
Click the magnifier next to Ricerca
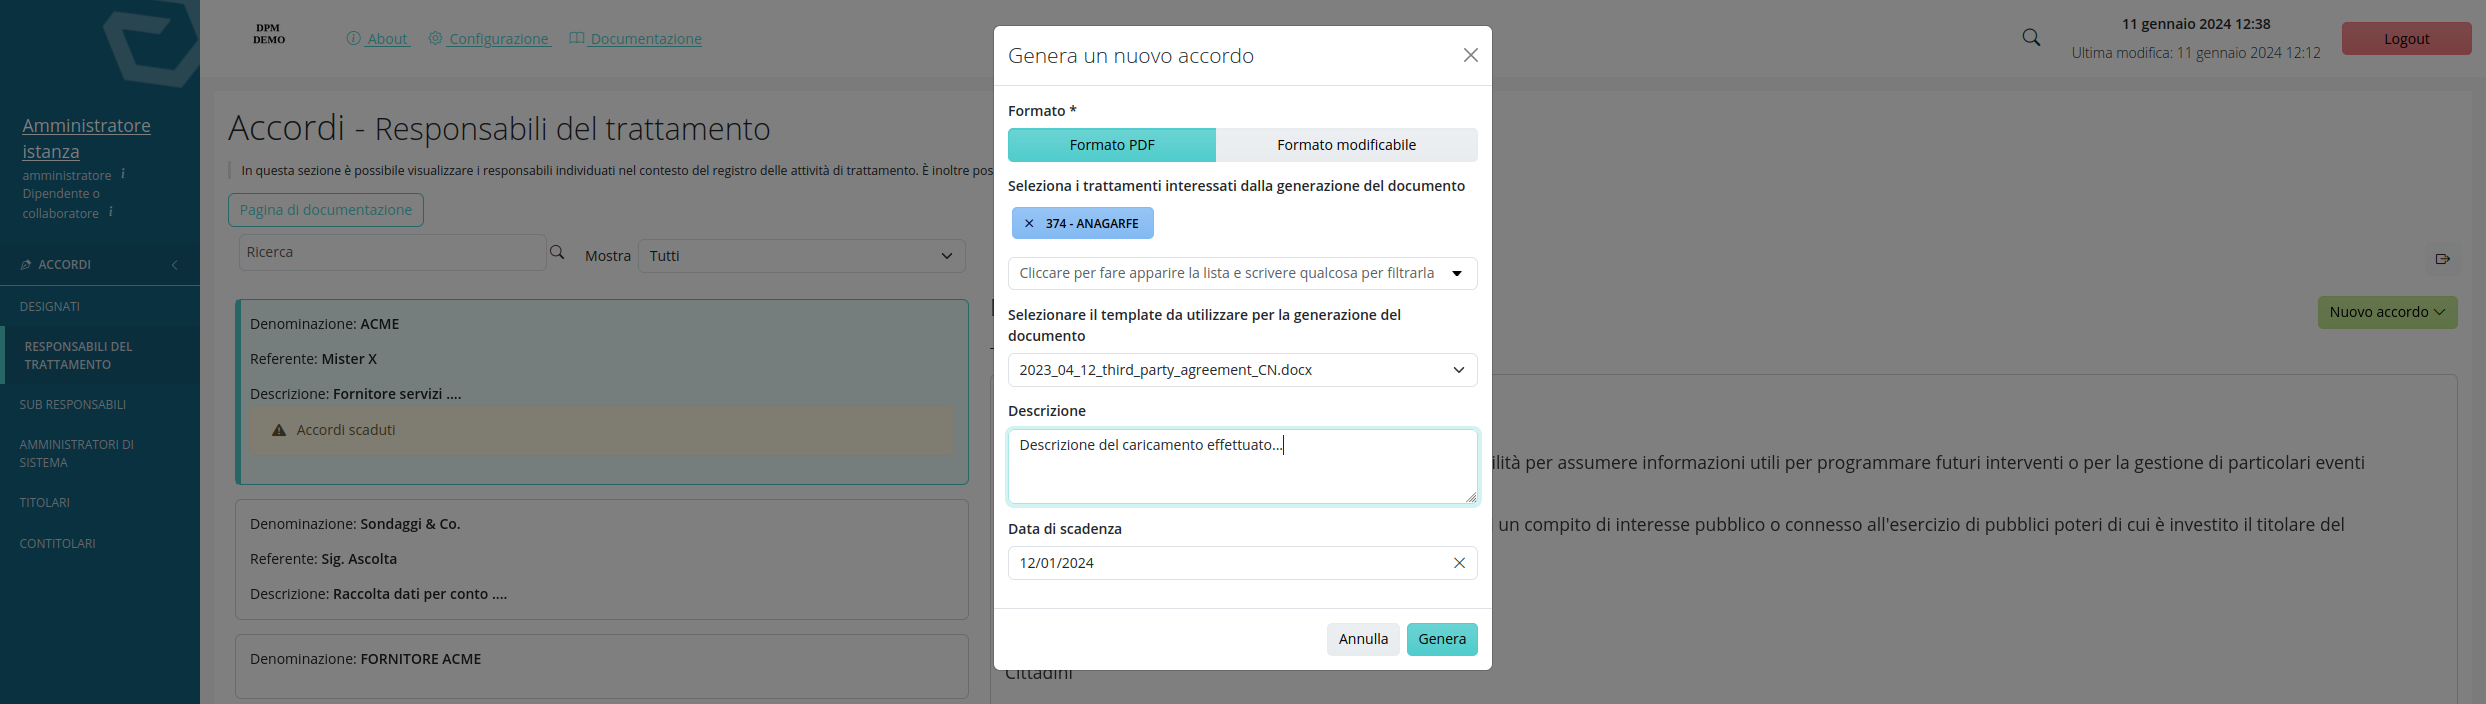(557, 252)
